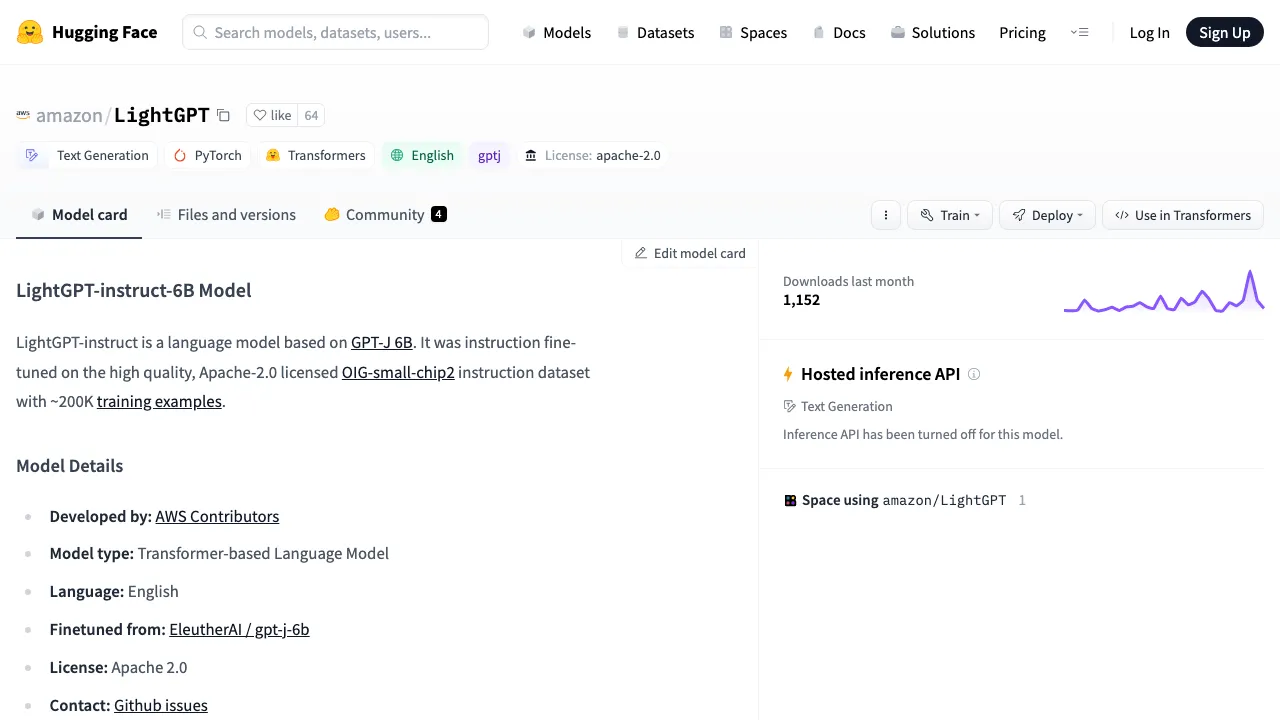Open Docs in top navigation
Screen dimensions: 1280x720
[839, 32]
